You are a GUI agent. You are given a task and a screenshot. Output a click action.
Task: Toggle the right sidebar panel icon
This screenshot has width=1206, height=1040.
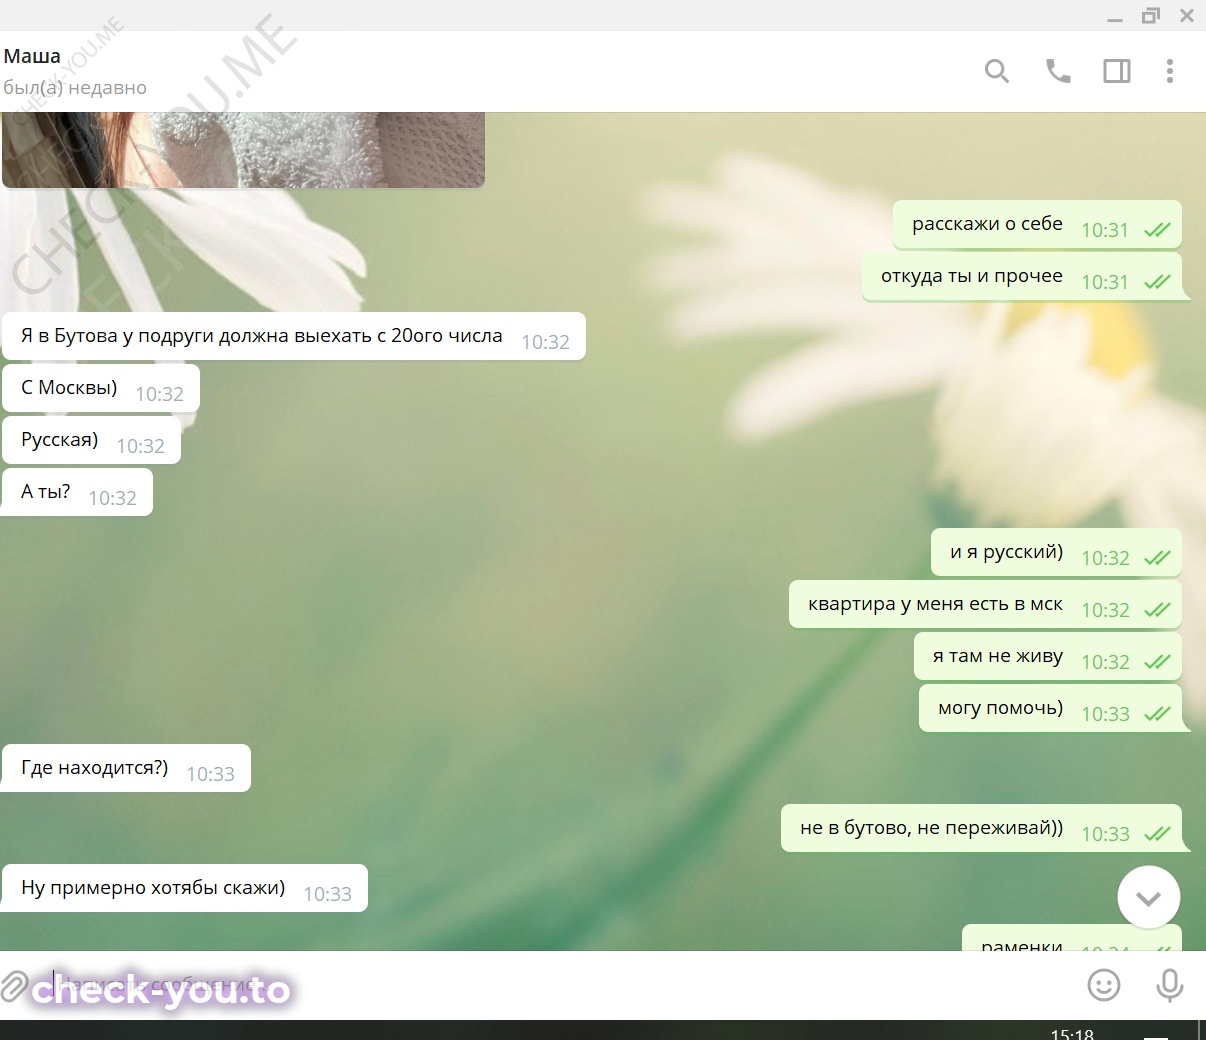coord(1117,71)
